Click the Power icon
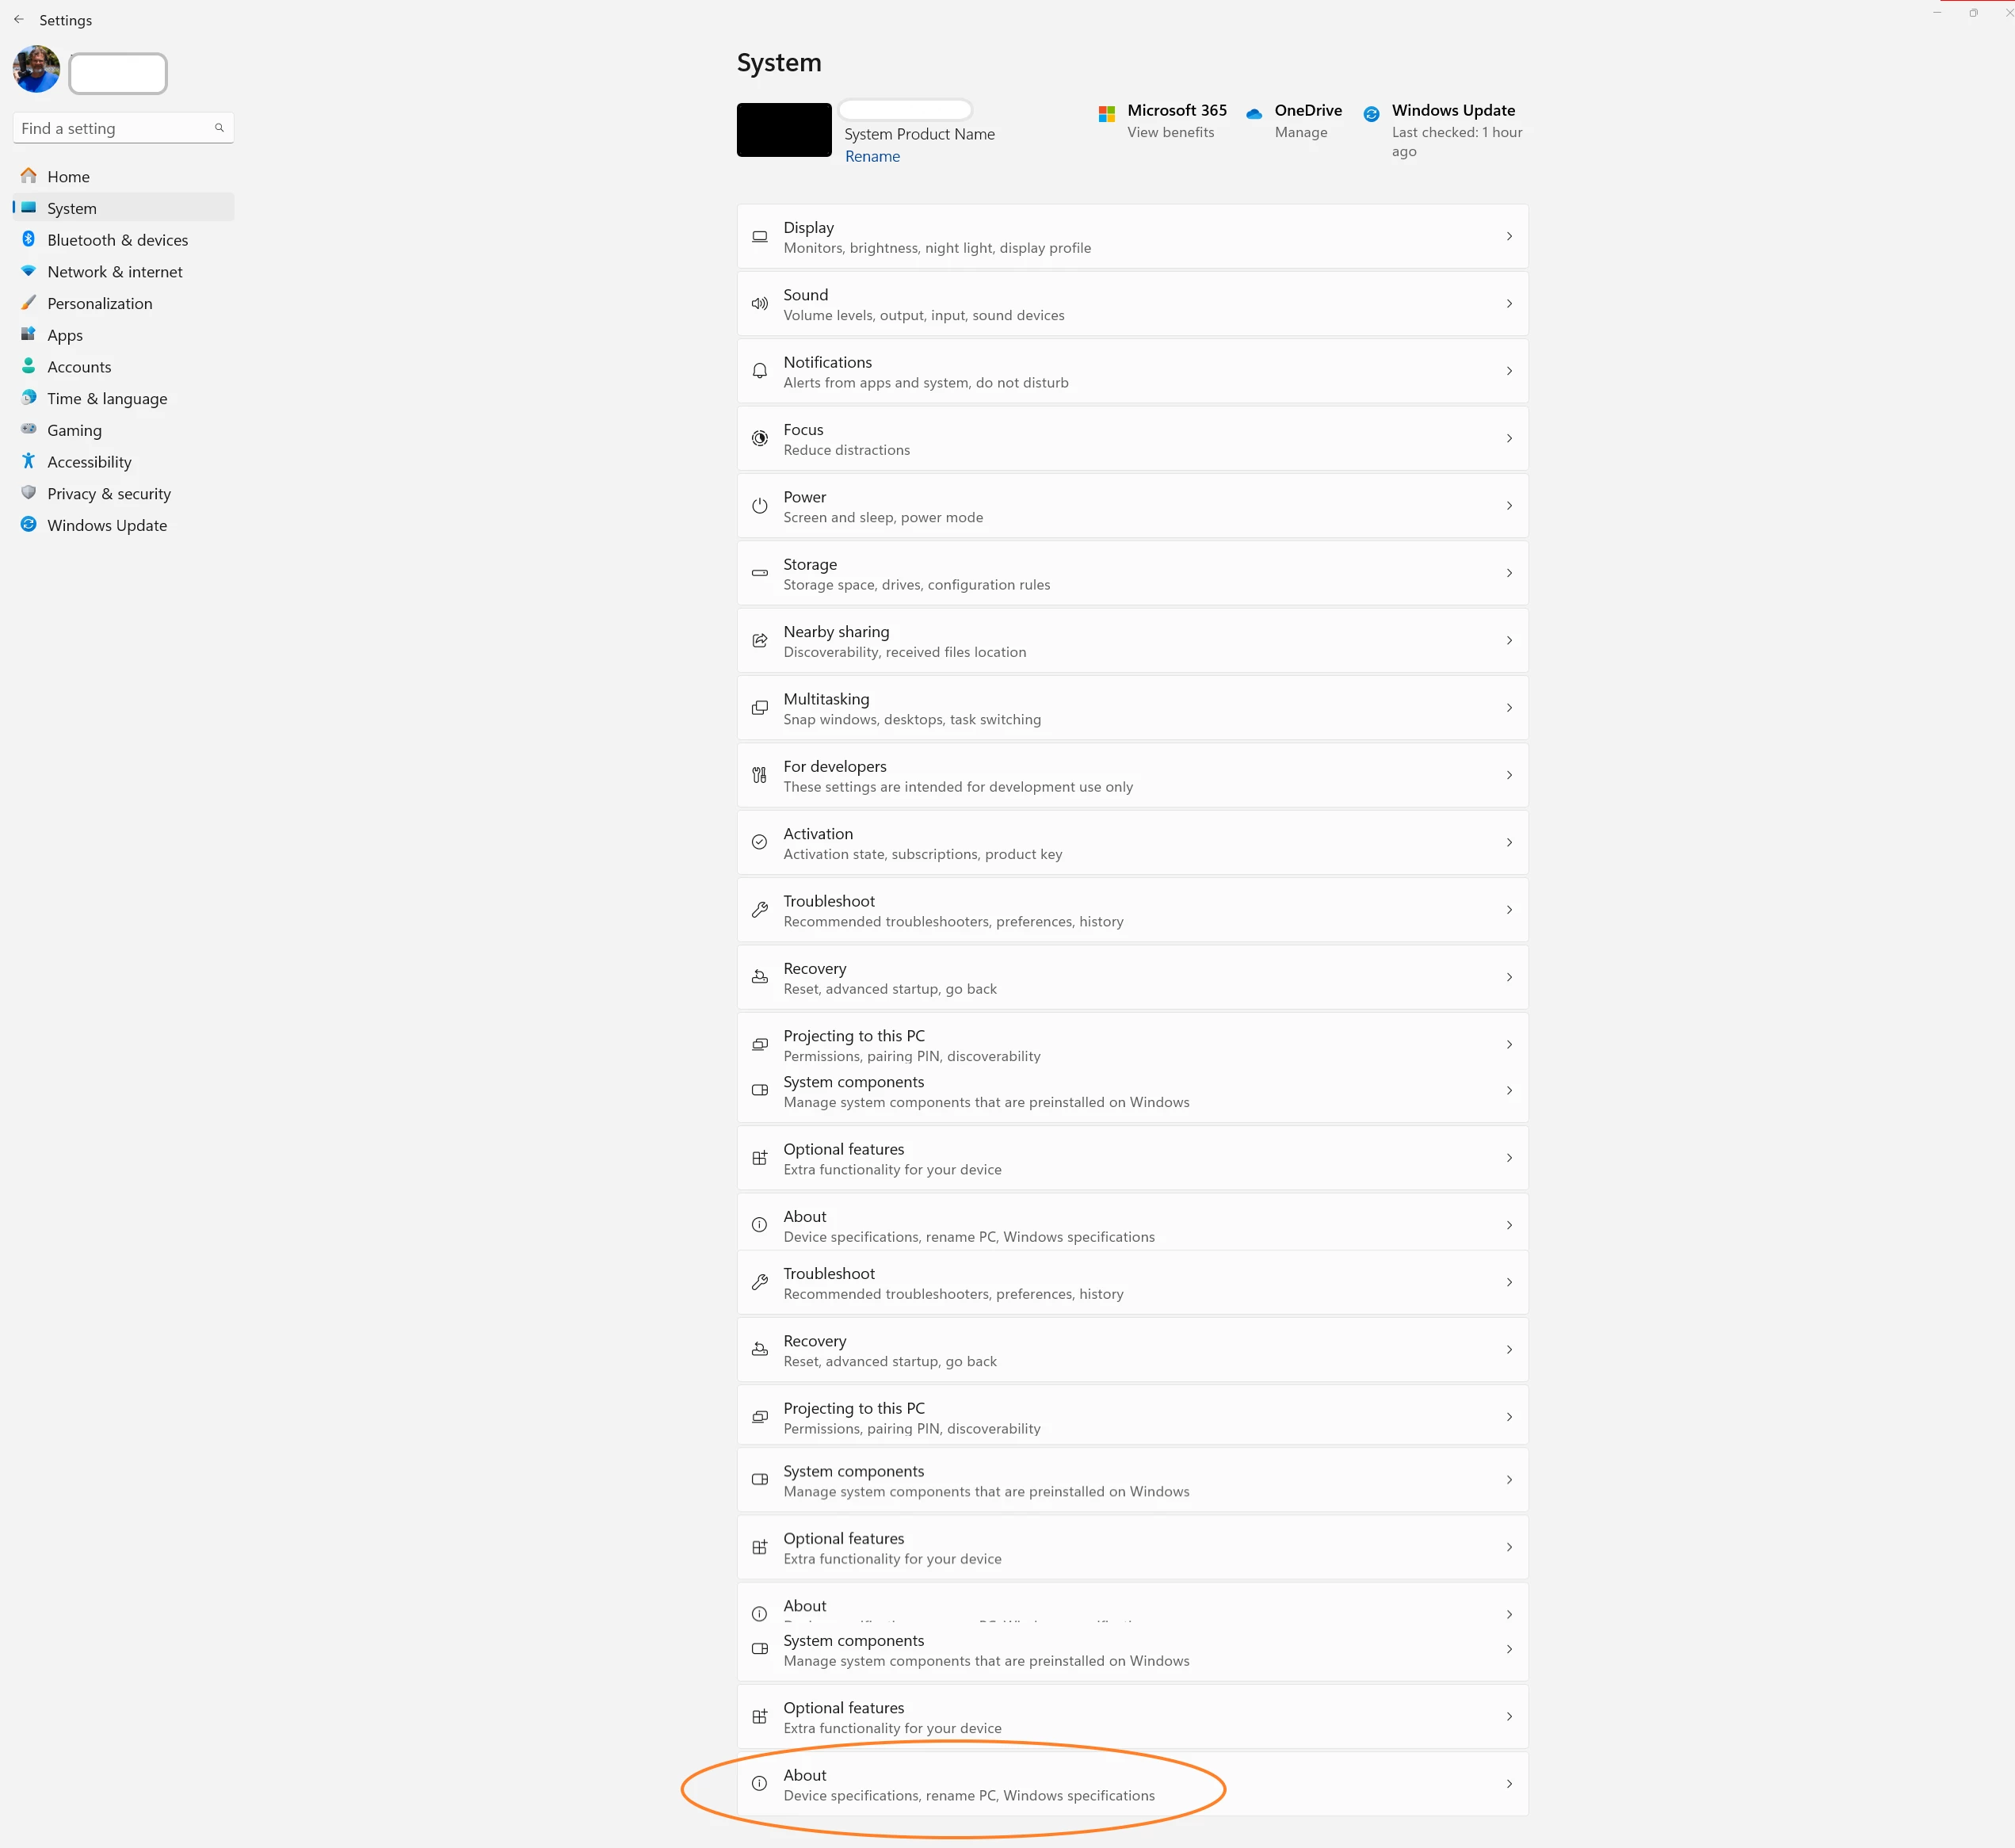2015x1848 pixels. (x=760, y=506)
